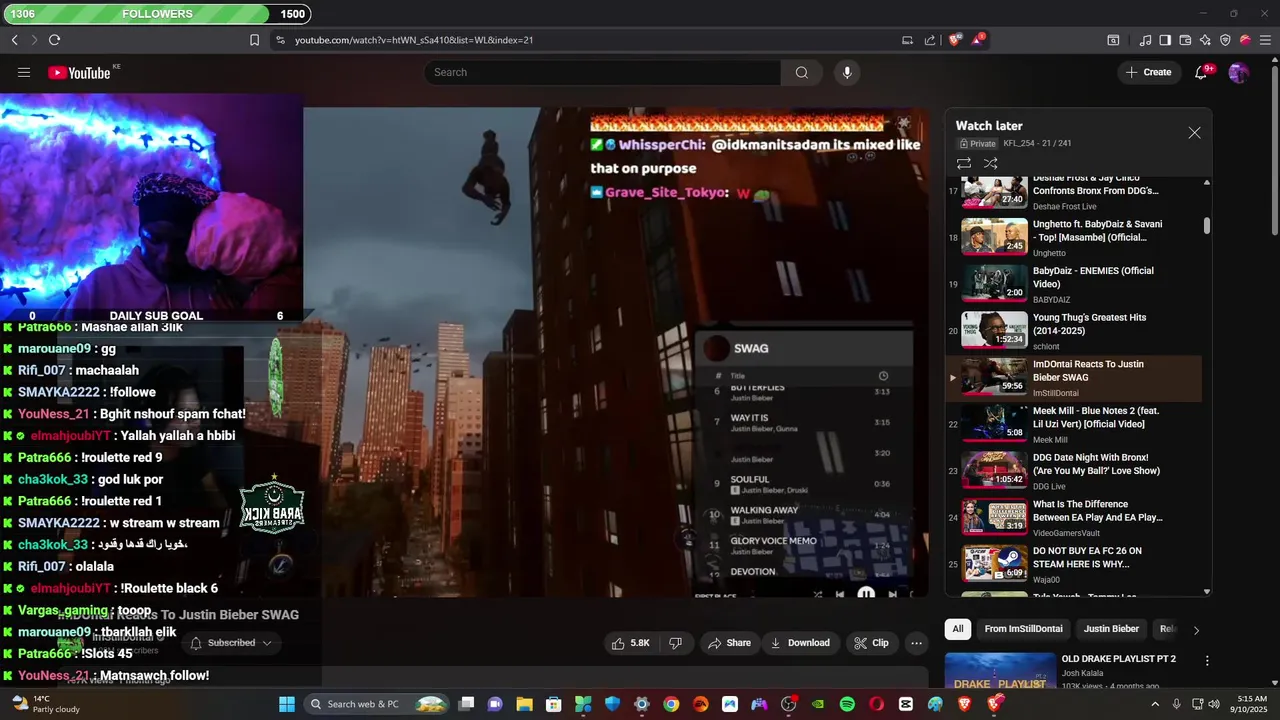Viewport: 1280px width, 720px height.
Task: Open Brave Shields lion icon in address bar
Action: pos(954,40)
